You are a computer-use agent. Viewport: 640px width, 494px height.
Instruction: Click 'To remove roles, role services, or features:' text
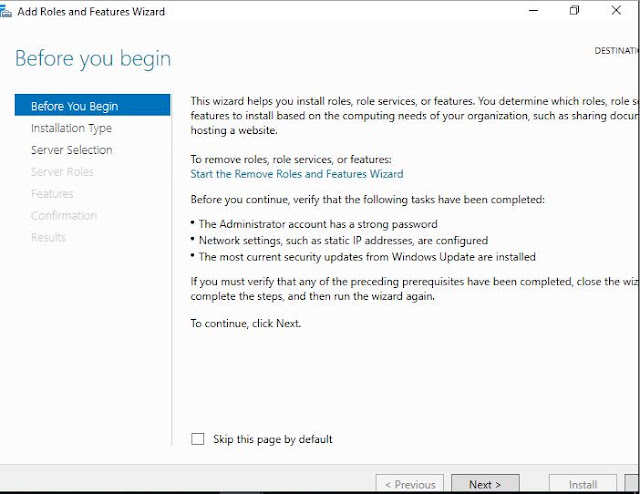[x=291, y=159]
